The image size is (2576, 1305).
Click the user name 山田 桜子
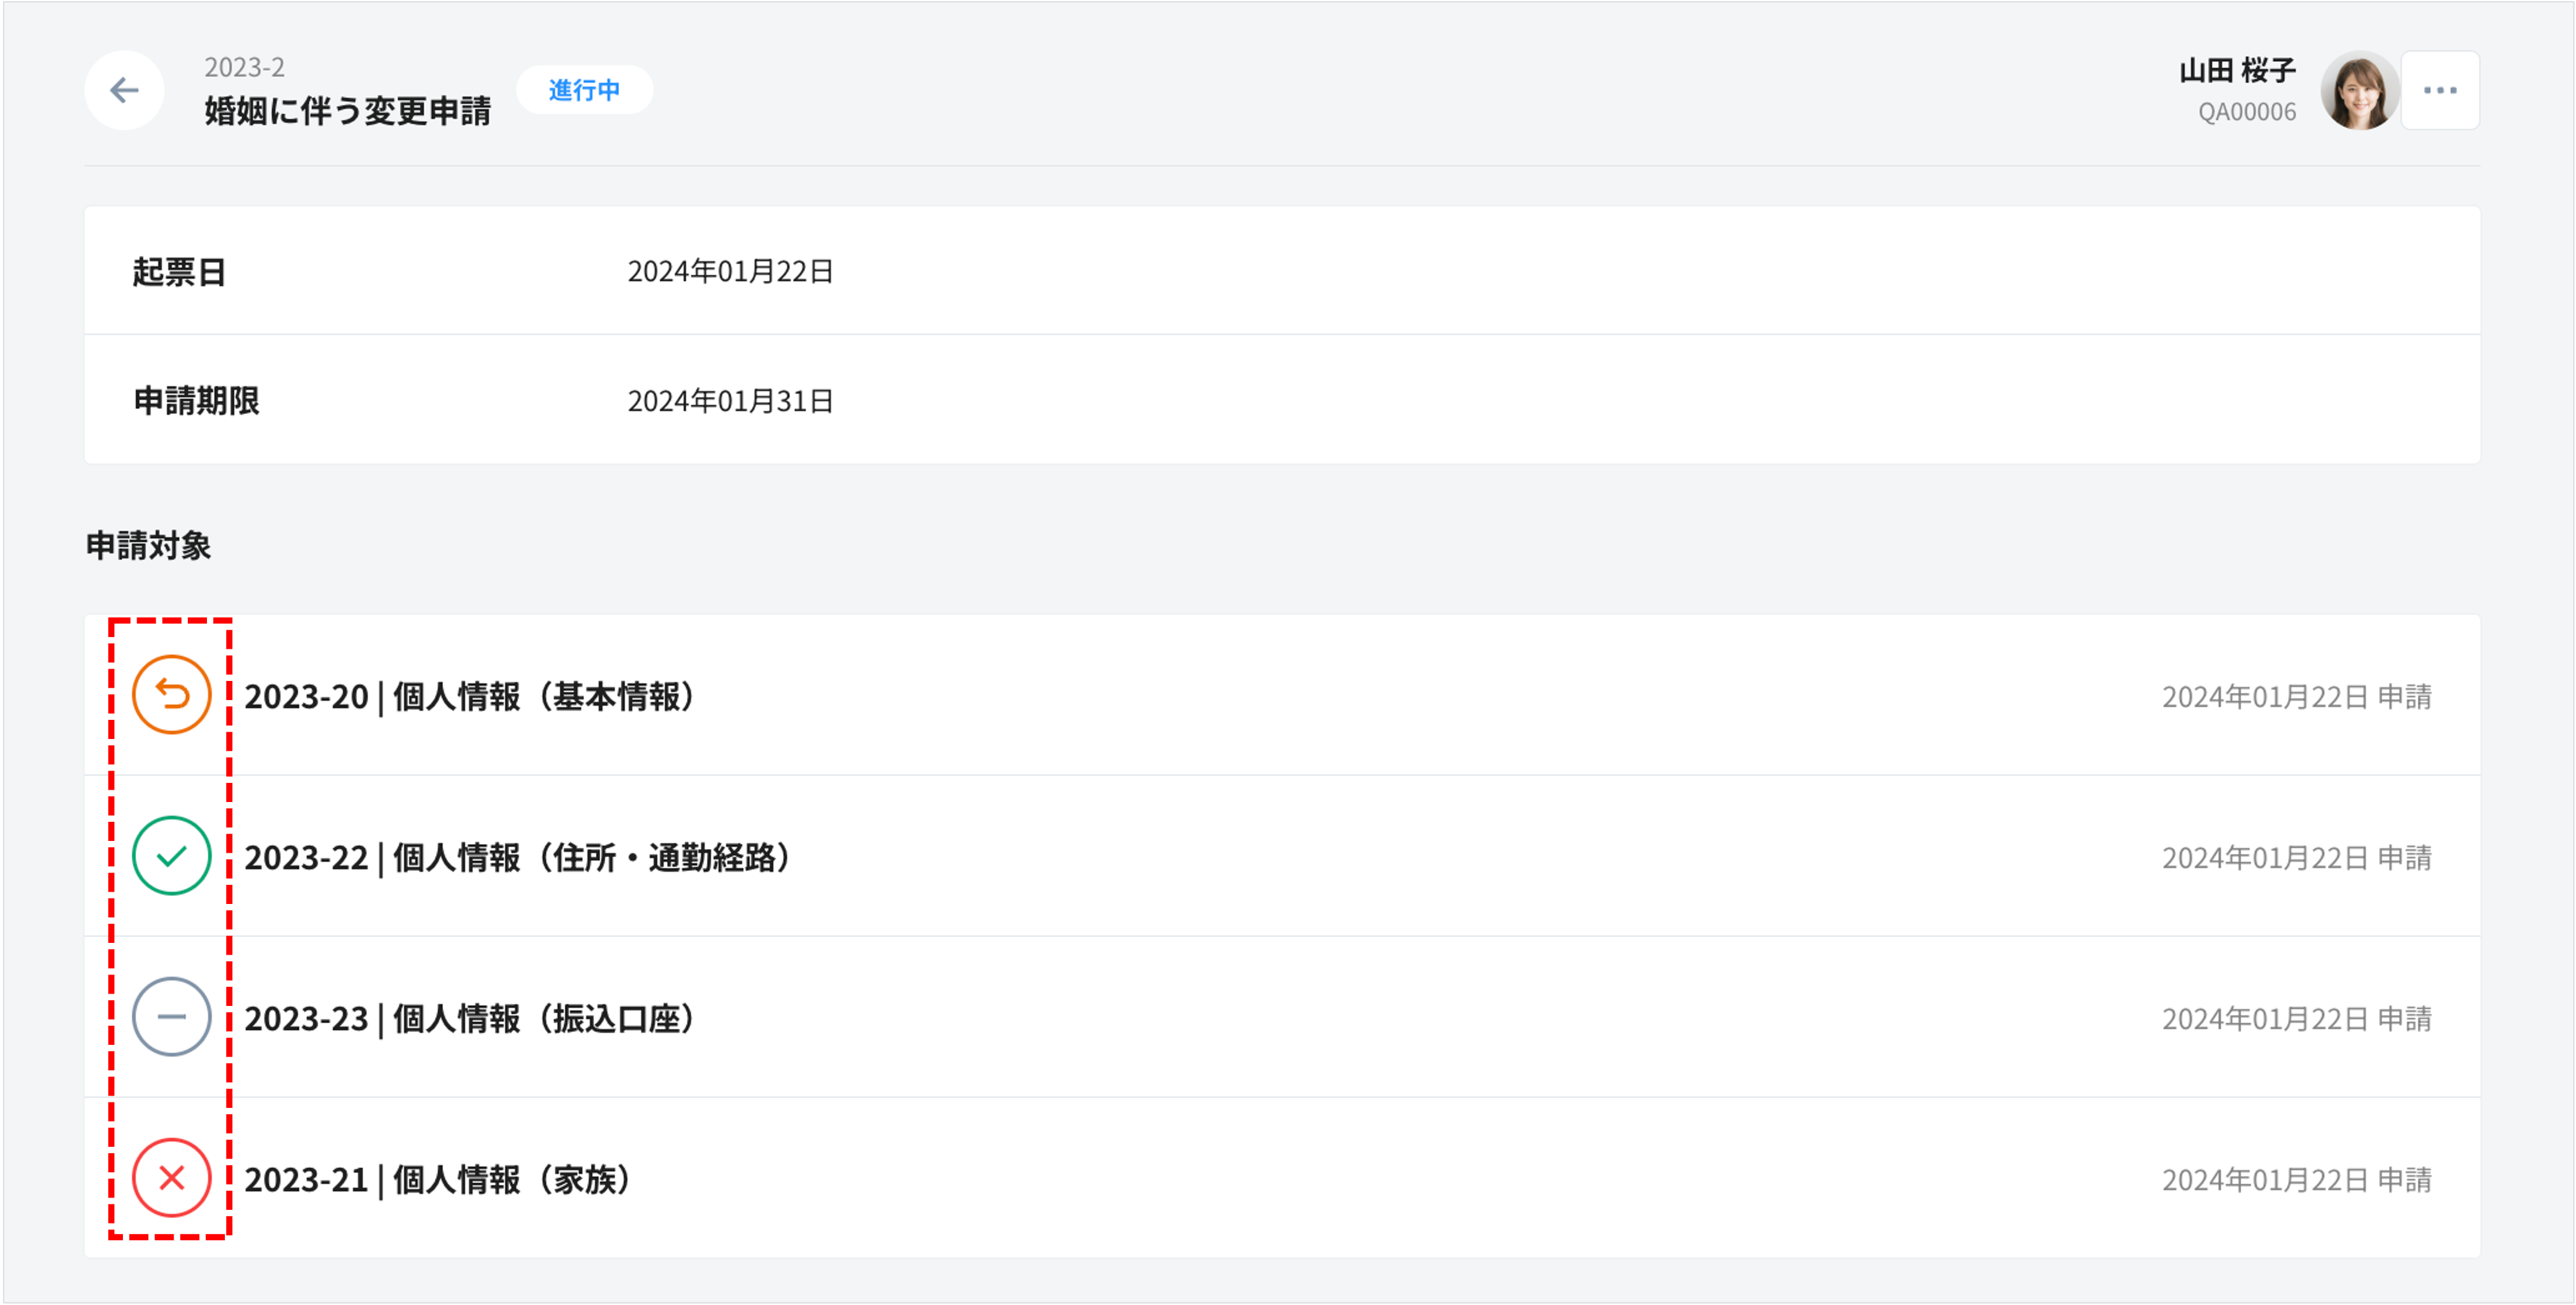[x=2237, y=71]
